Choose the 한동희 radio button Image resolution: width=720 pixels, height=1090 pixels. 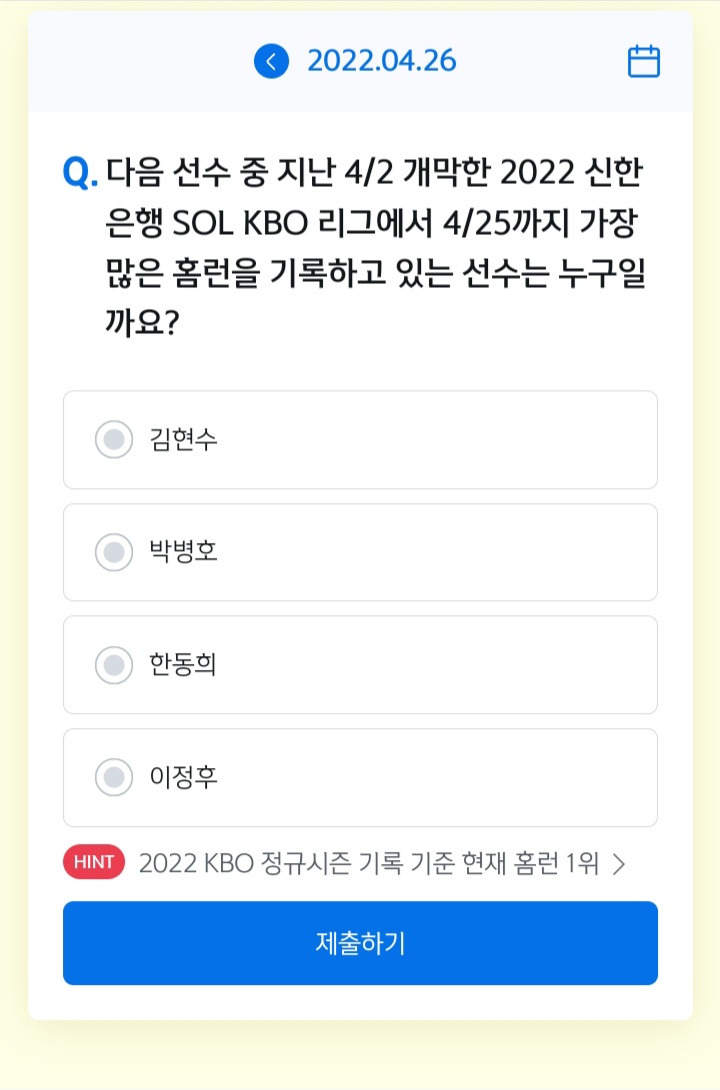[114, 665]
